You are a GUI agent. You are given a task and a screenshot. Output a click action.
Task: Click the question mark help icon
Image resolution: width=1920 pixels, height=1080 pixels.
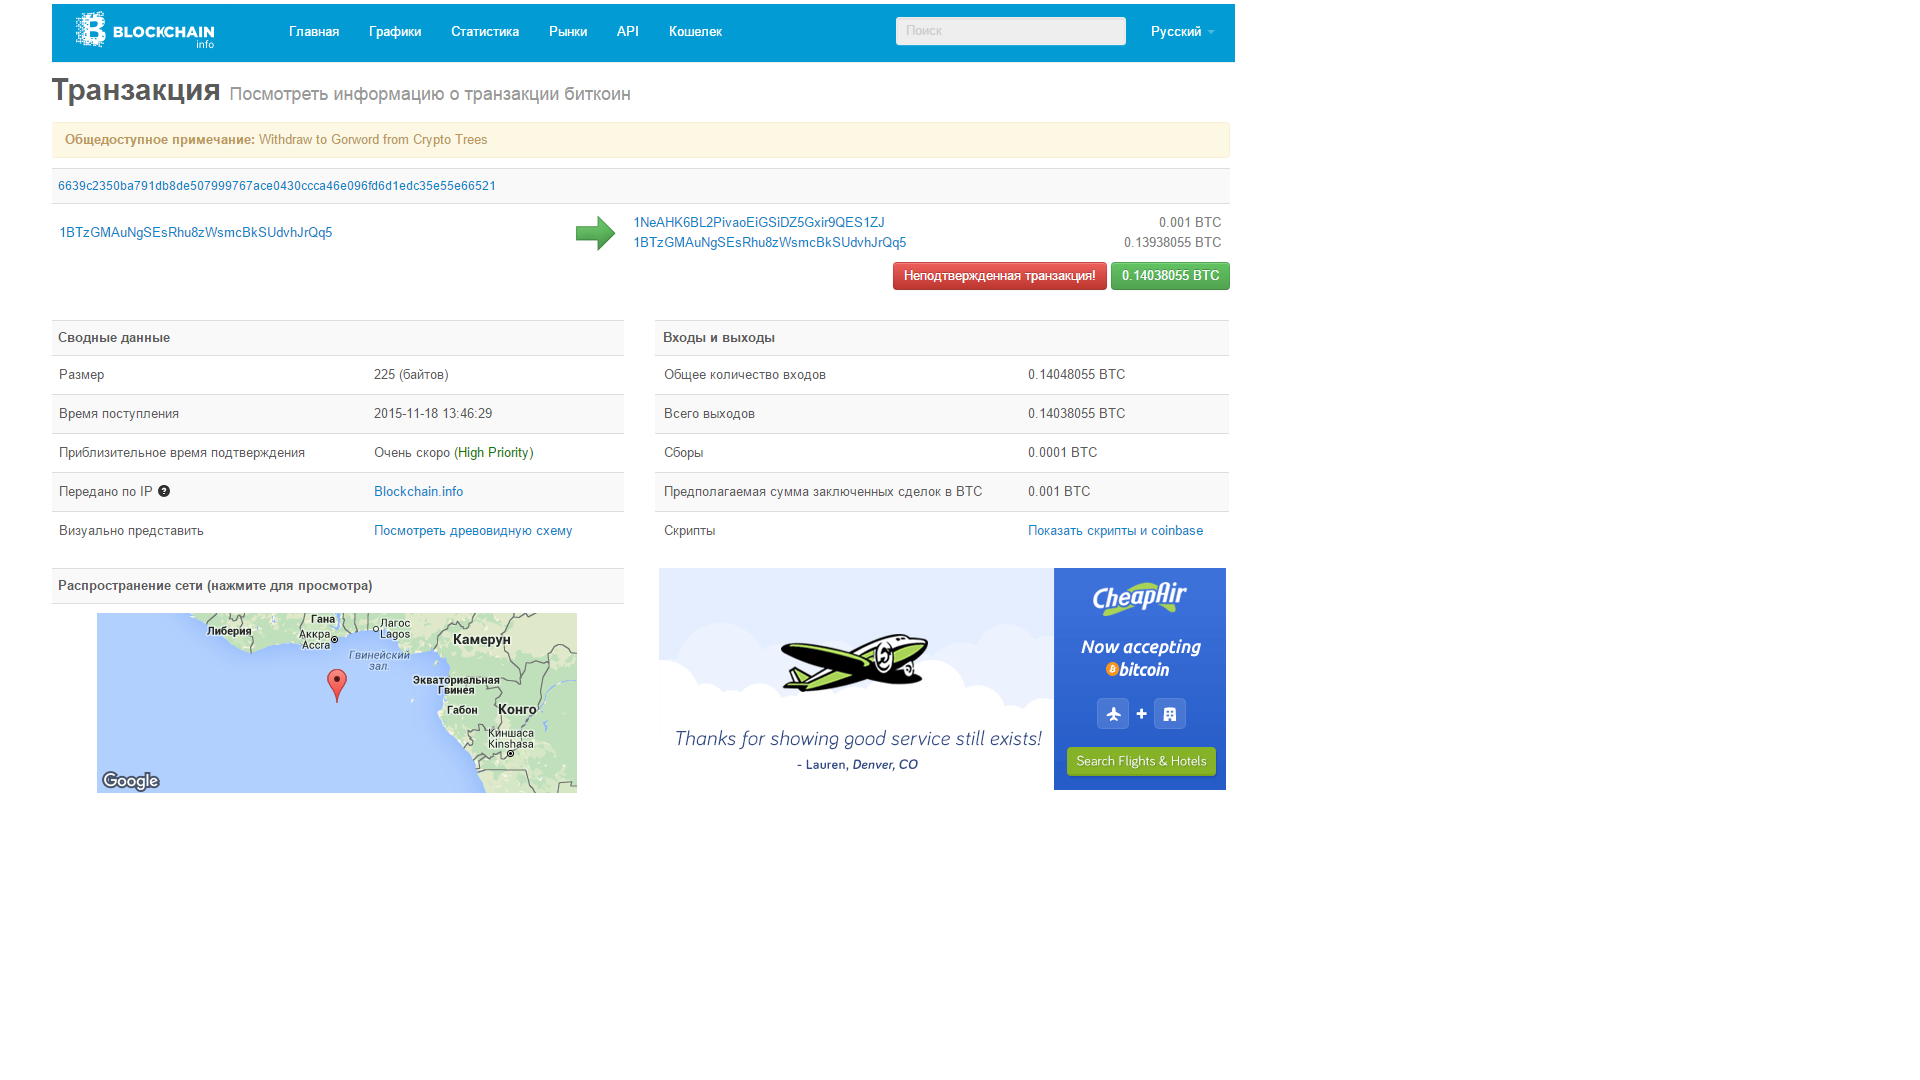(x=164, y=491)
